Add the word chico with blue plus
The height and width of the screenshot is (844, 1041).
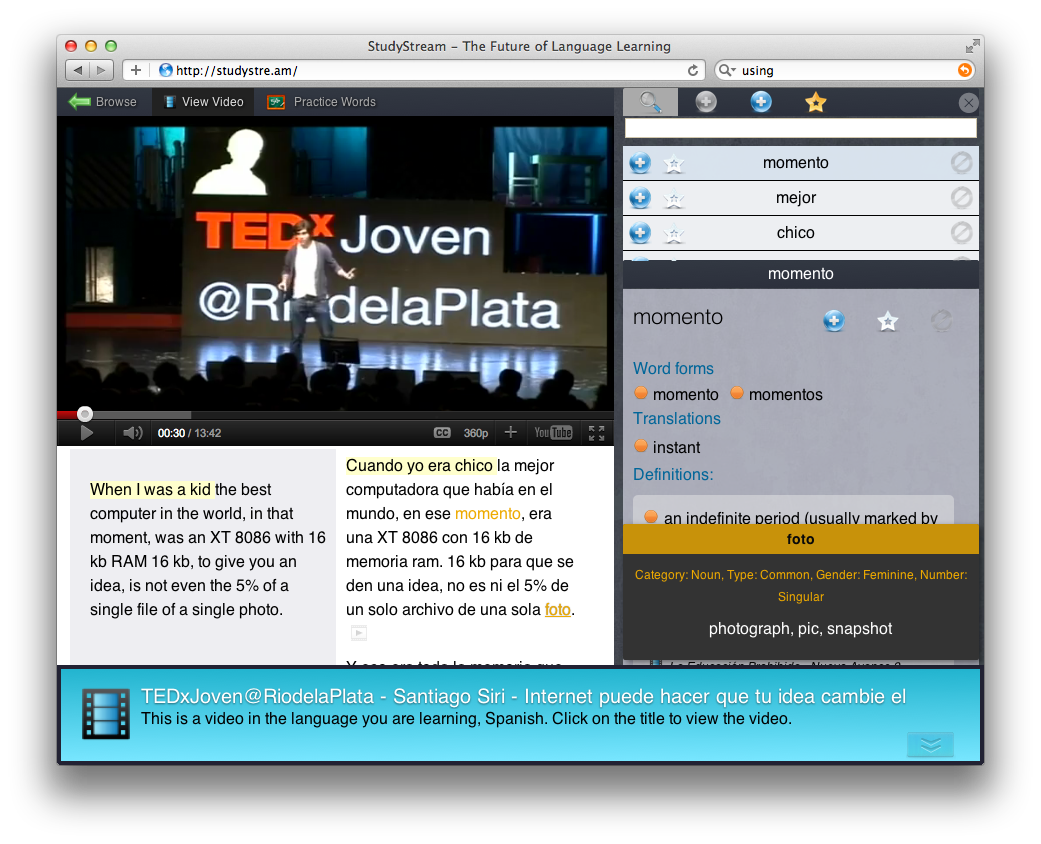(x=640, y=233)
